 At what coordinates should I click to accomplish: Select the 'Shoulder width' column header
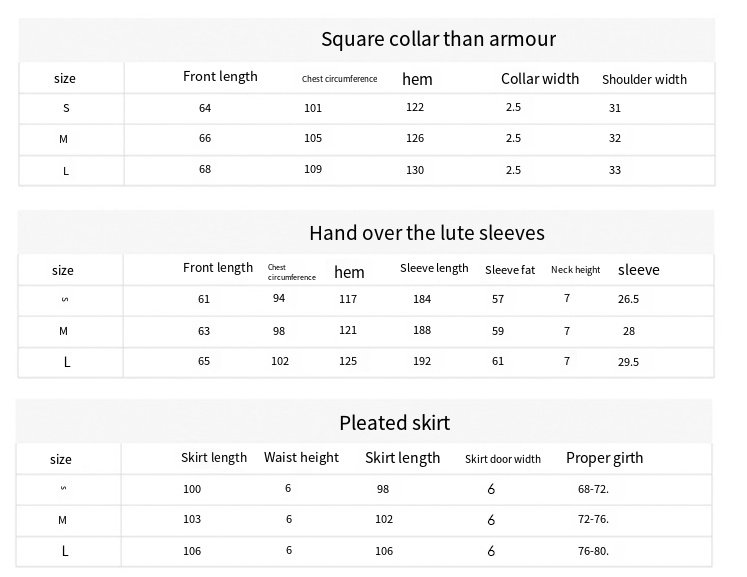[x=644, y=80]
